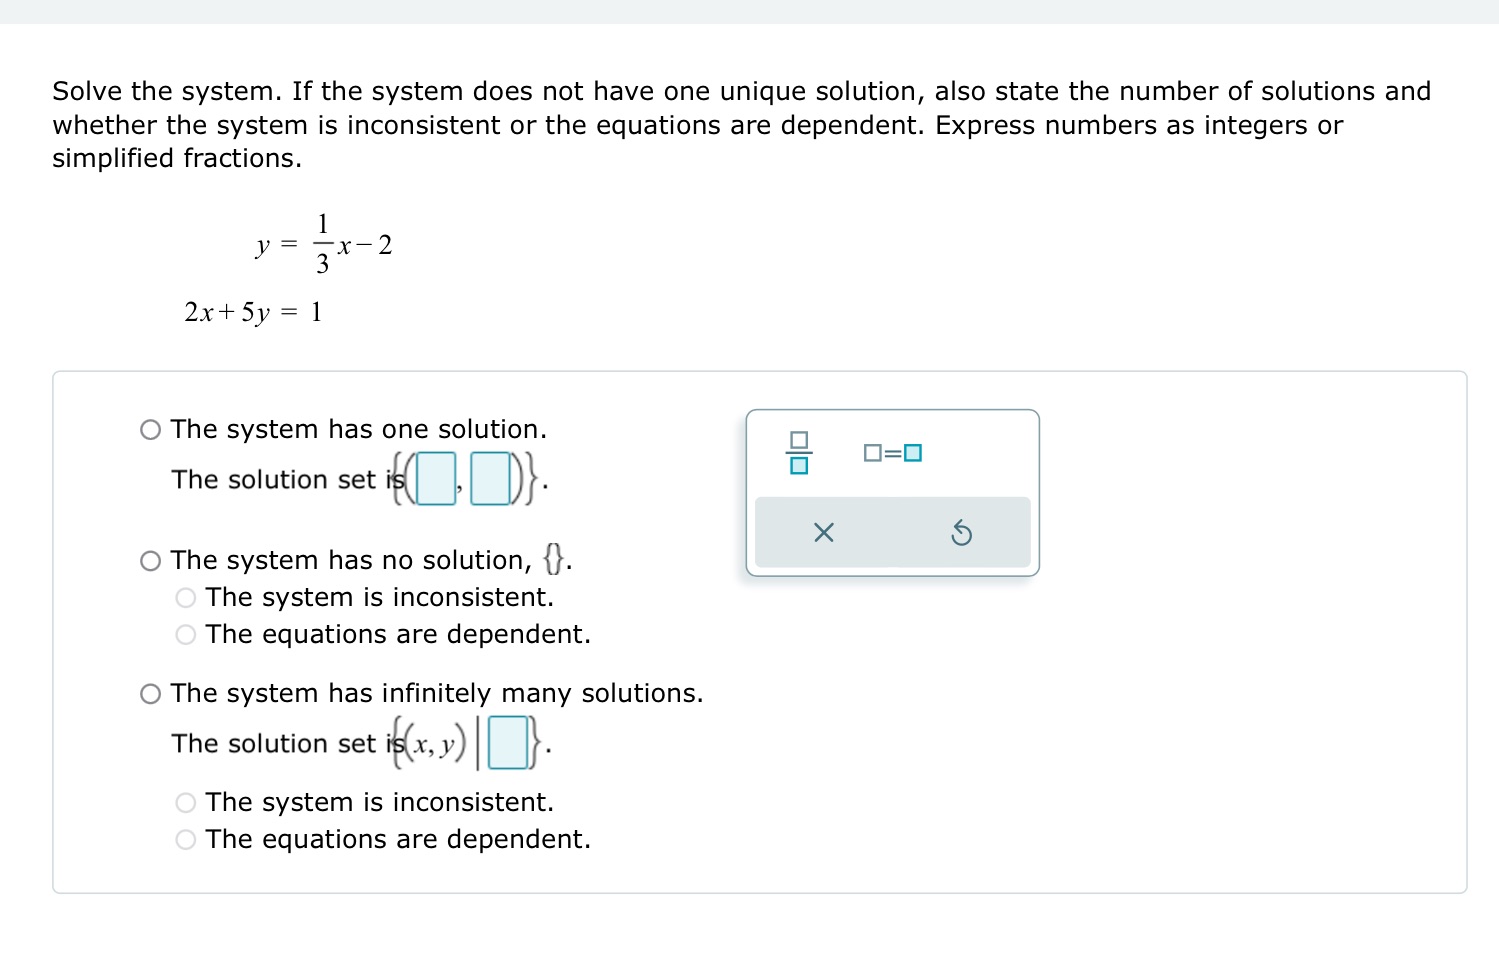Insert a fraction template from the math palette
1499x953 pixels.
[x=797, y=453]
